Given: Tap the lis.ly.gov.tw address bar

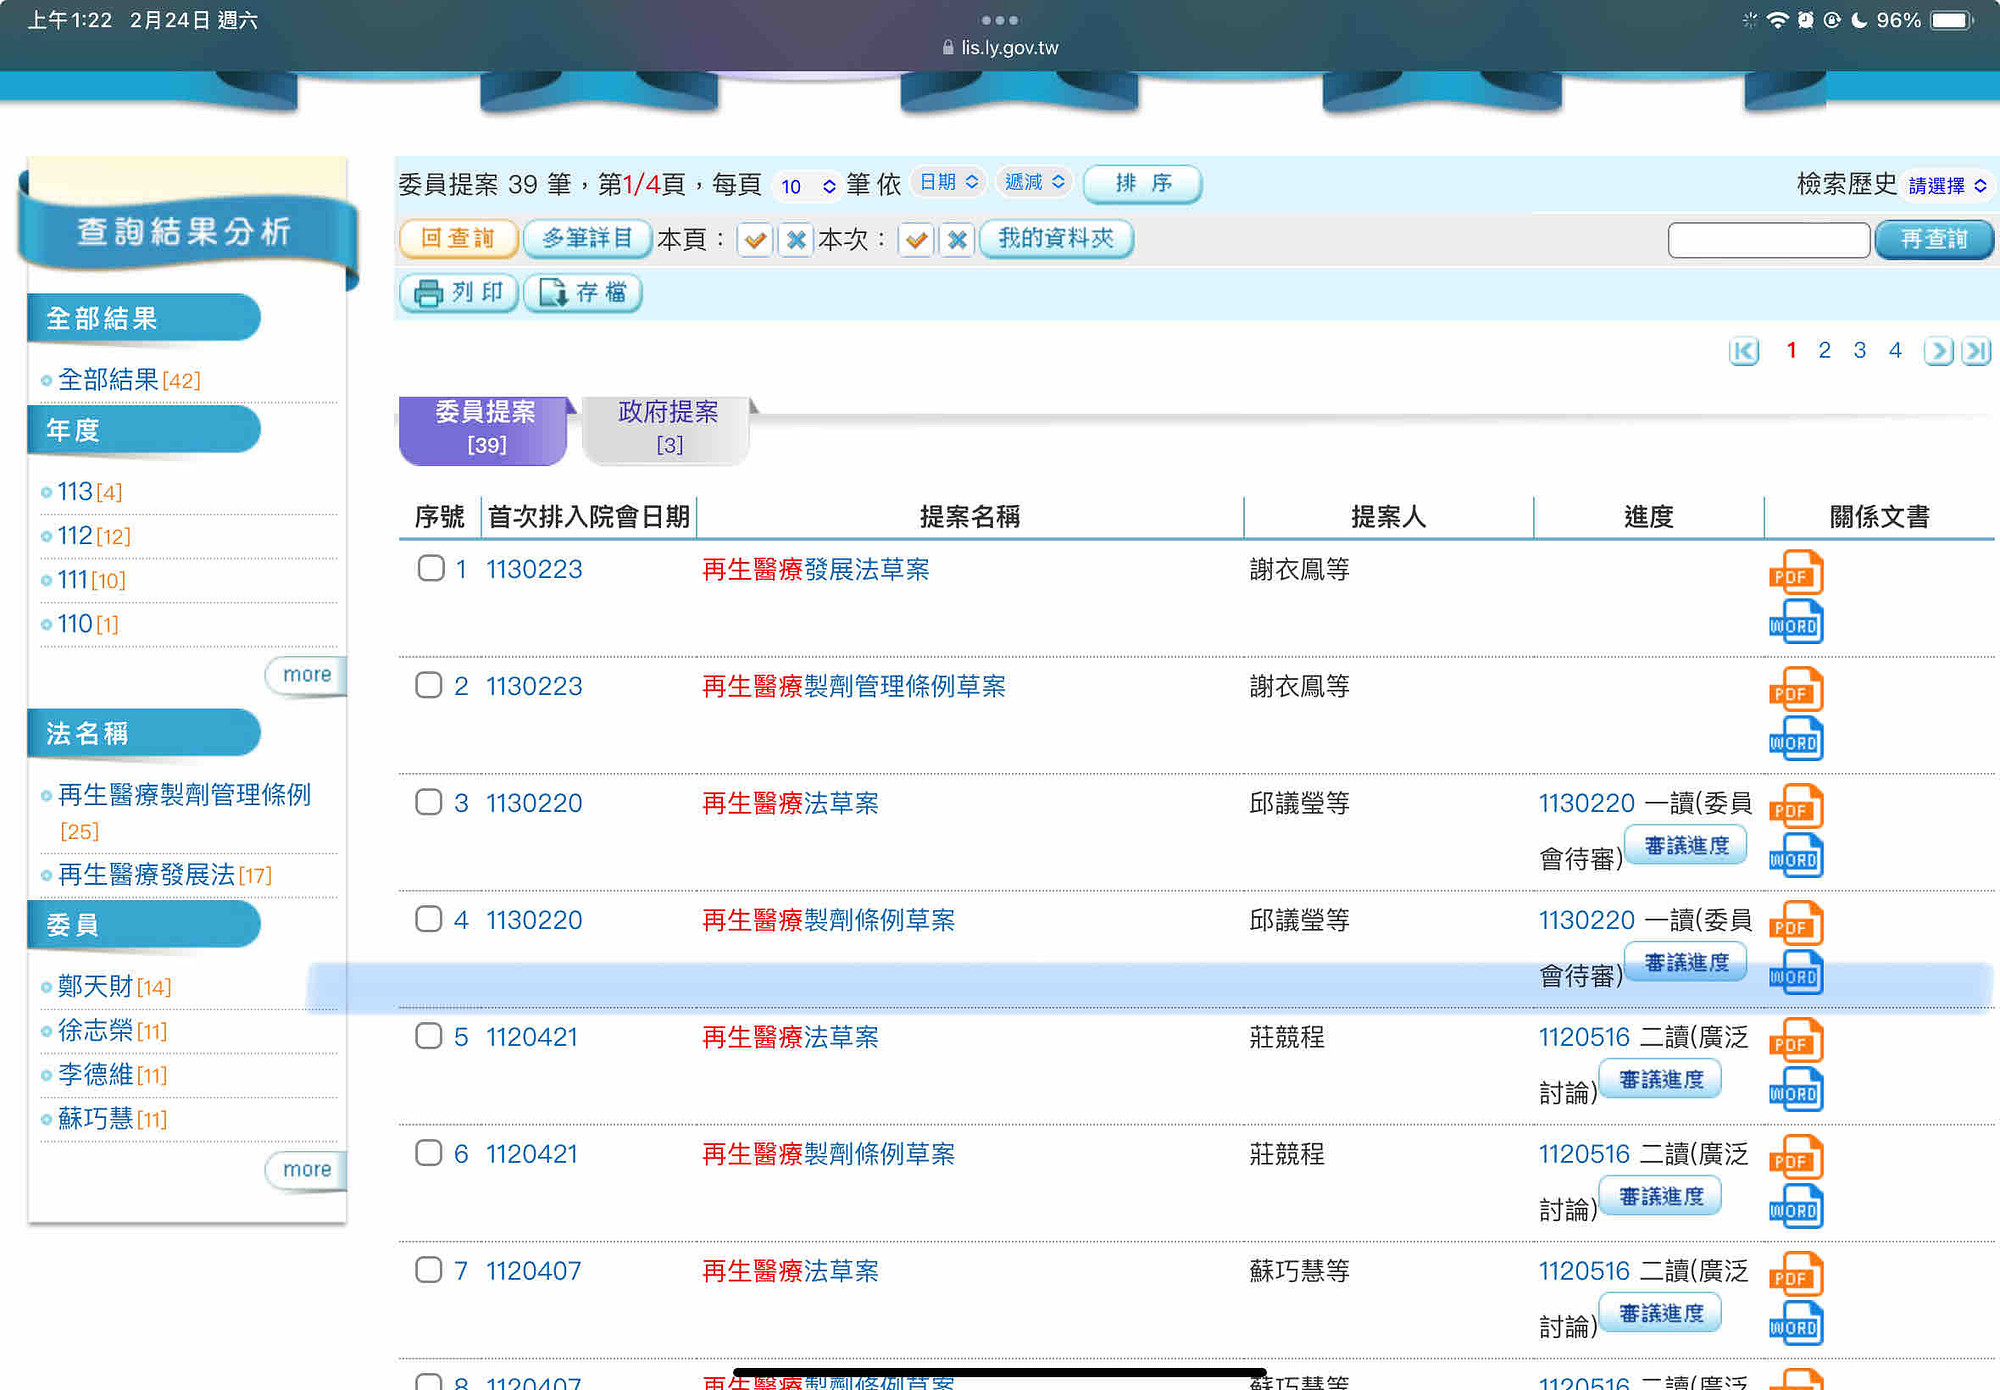Looking at the screenshot, I should [1000, 47].
